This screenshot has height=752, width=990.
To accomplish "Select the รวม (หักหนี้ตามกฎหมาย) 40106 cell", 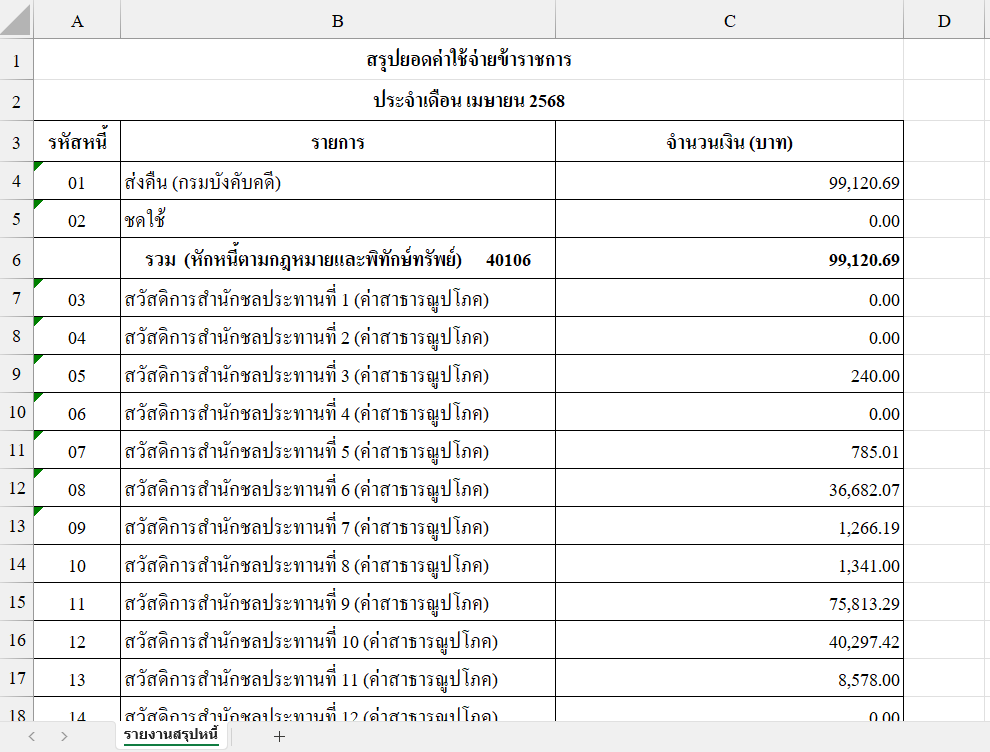I will pyautogui.click(x=338, y=259).
